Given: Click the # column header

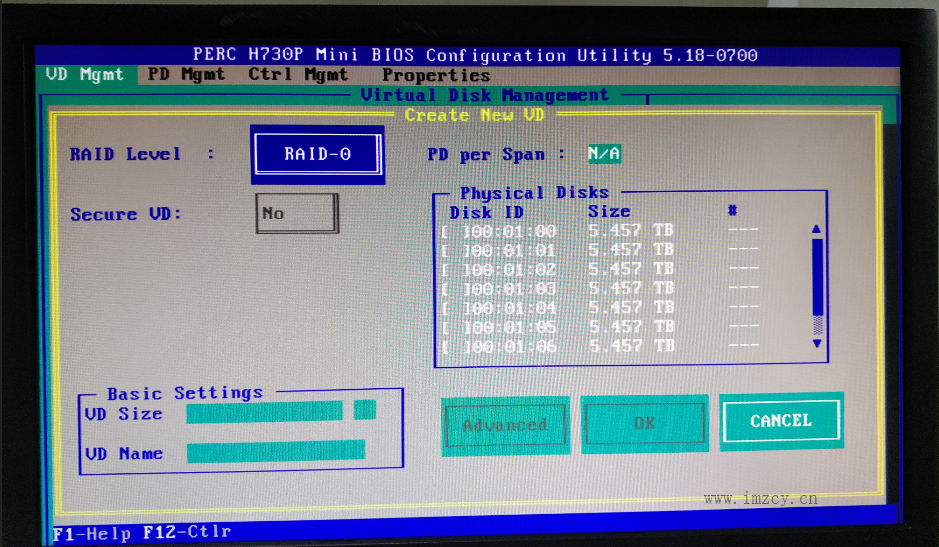Looking at the screenshot, I should point(732,210).
